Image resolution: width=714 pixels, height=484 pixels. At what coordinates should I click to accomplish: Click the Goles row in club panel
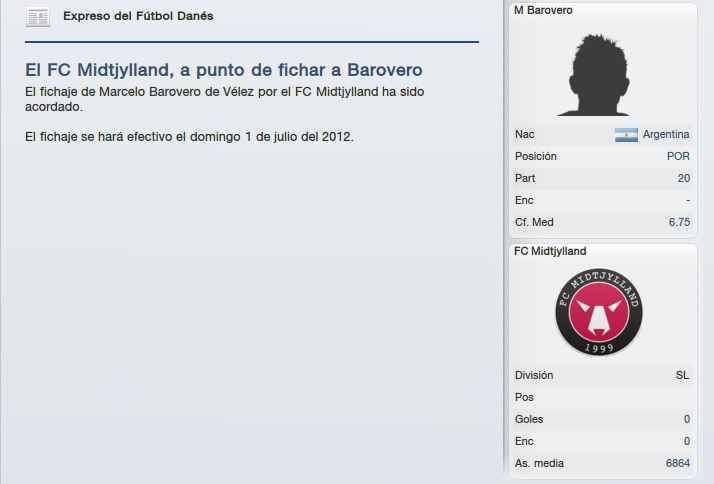pyautogui.click(x=602, y=419)
